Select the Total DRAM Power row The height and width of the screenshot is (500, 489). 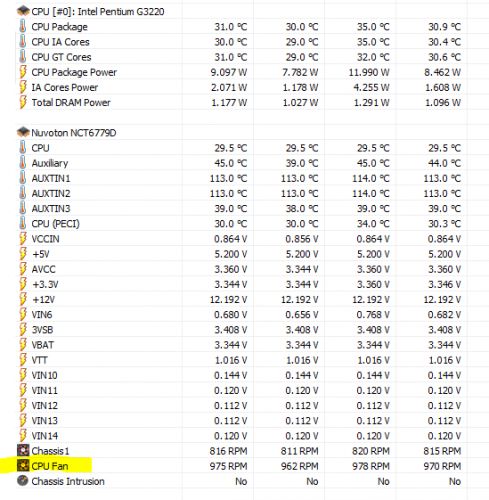(241, 102)
